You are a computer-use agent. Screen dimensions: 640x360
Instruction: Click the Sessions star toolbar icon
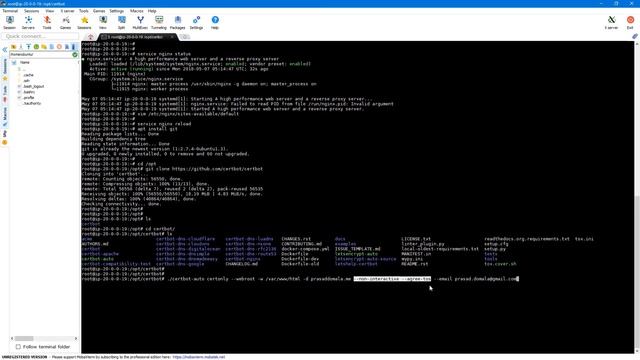coord(84,22)
